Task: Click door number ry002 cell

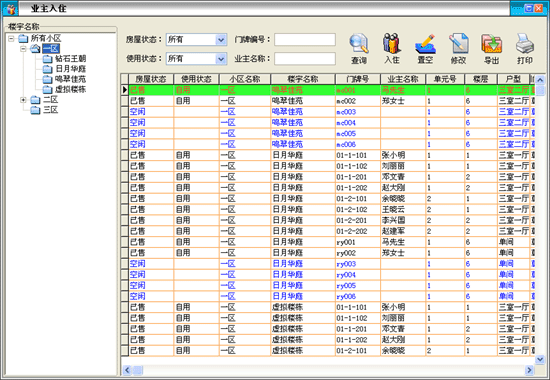Action: tap(358, 253)
